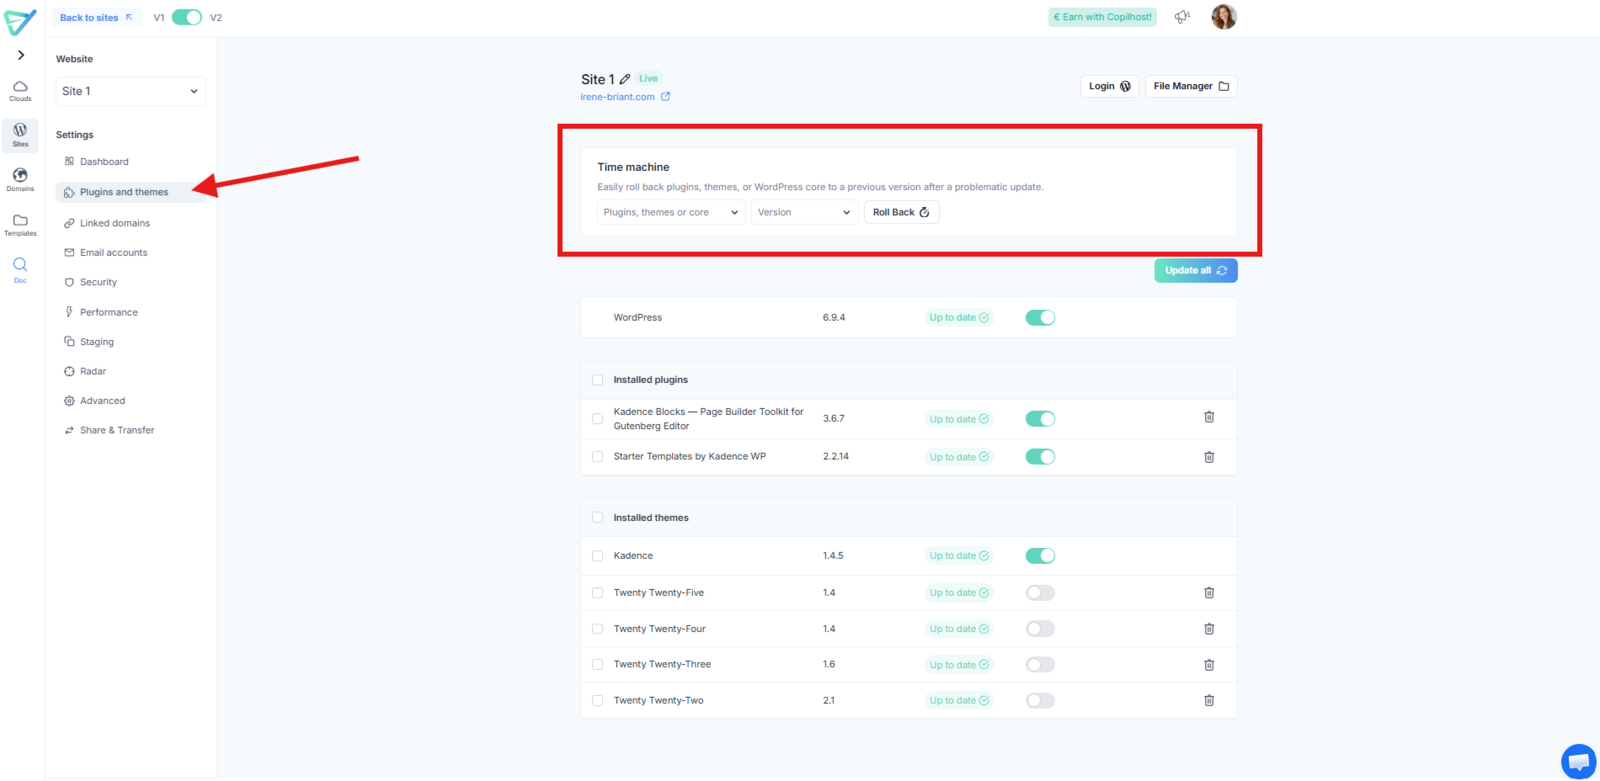This screenshot has height=781, width=1600.
Task: Check the Starter Templates plugin checkbox
Action: (598, 457)
